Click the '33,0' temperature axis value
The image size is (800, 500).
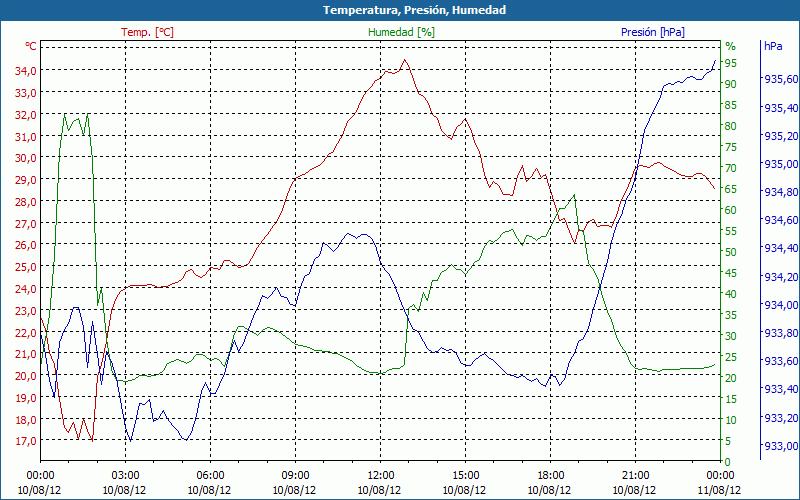[x=26, y=93]
